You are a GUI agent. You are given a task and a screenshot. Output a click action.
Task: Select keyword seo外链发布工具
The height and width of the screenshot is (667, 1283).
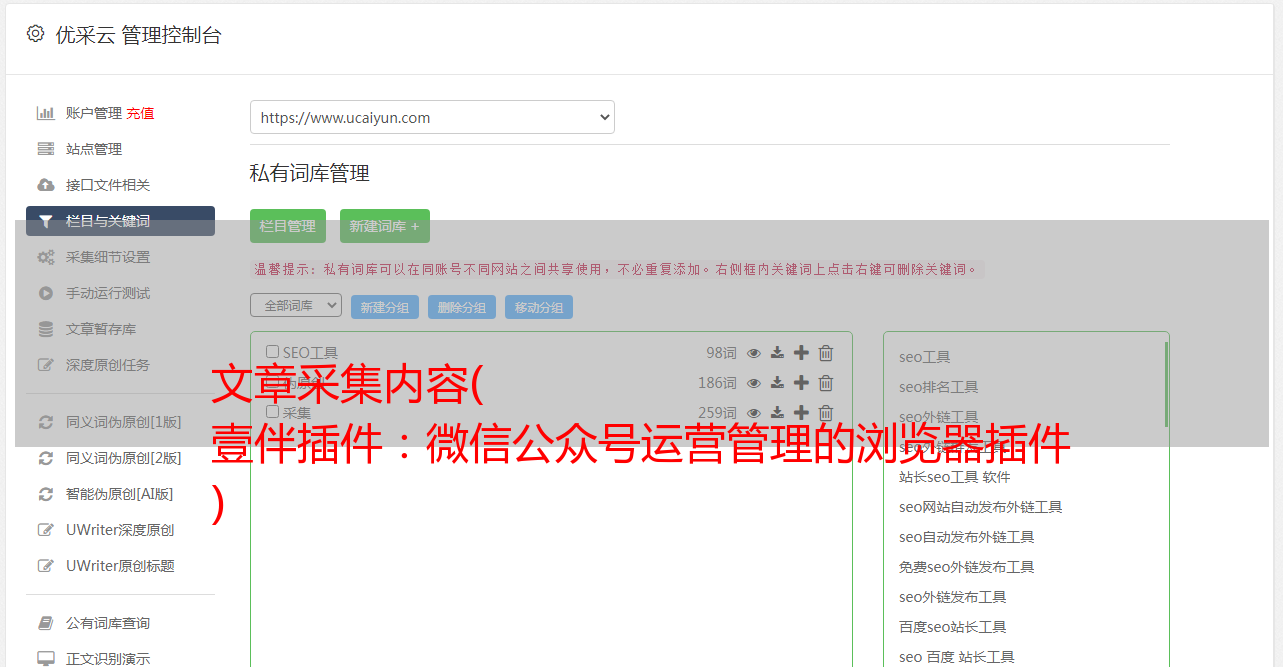pos(953,597)
